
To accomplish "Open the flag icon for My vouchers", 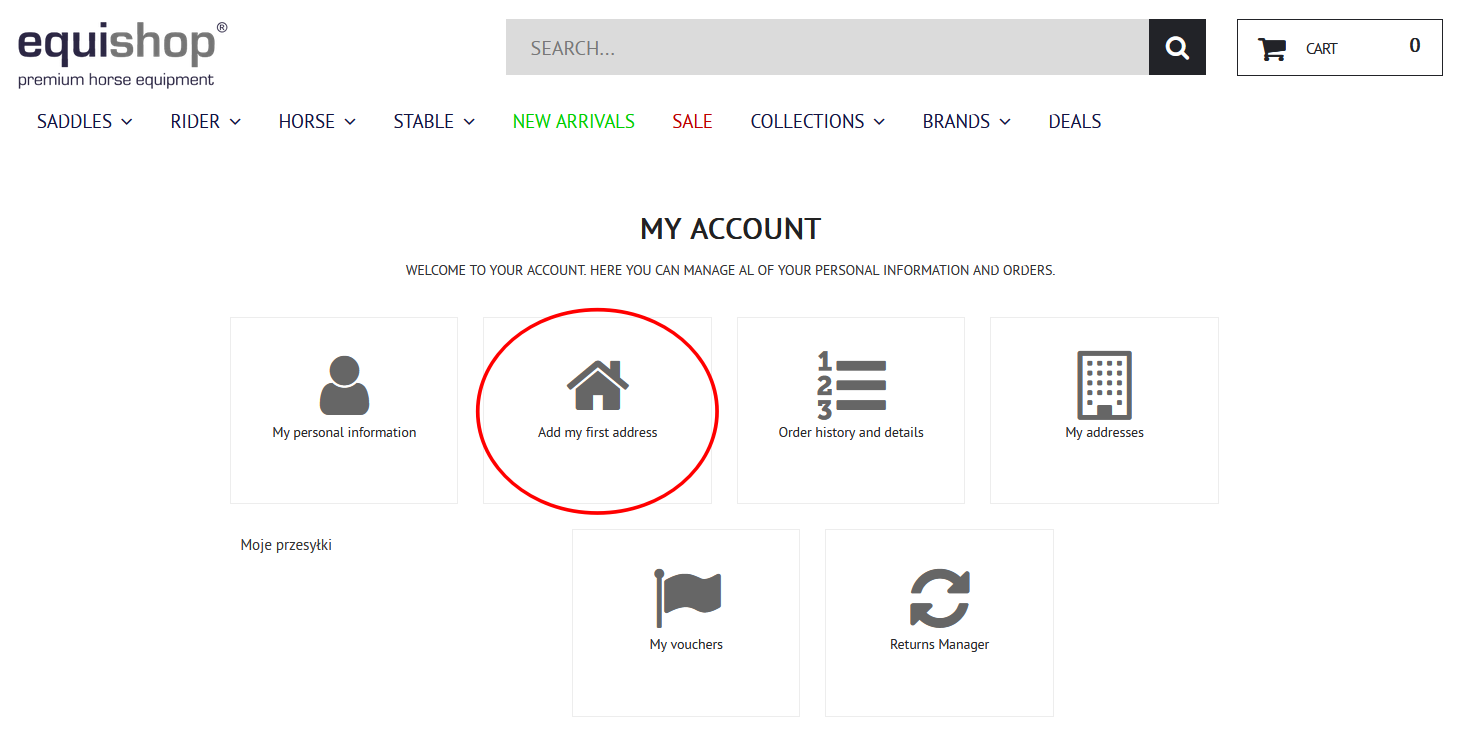I will (x=686, y=597).
